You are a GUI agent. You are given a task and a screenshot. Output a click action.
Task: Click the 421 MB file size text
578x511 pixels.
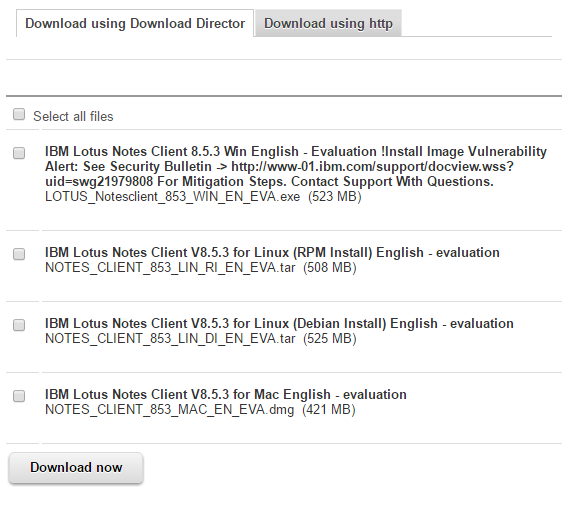coord(329,410)
